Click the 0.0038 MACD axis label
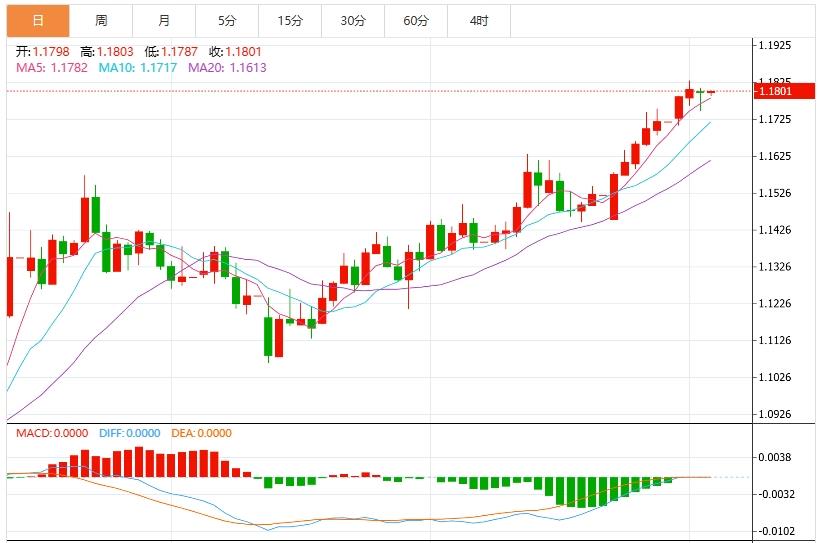The image size is (820, 543). [776, 458]
